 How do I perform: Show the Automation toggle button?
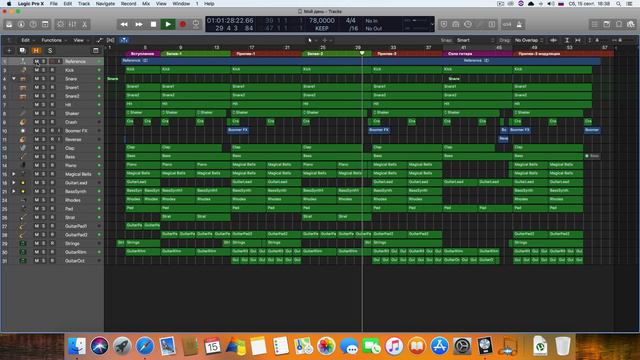100,40
